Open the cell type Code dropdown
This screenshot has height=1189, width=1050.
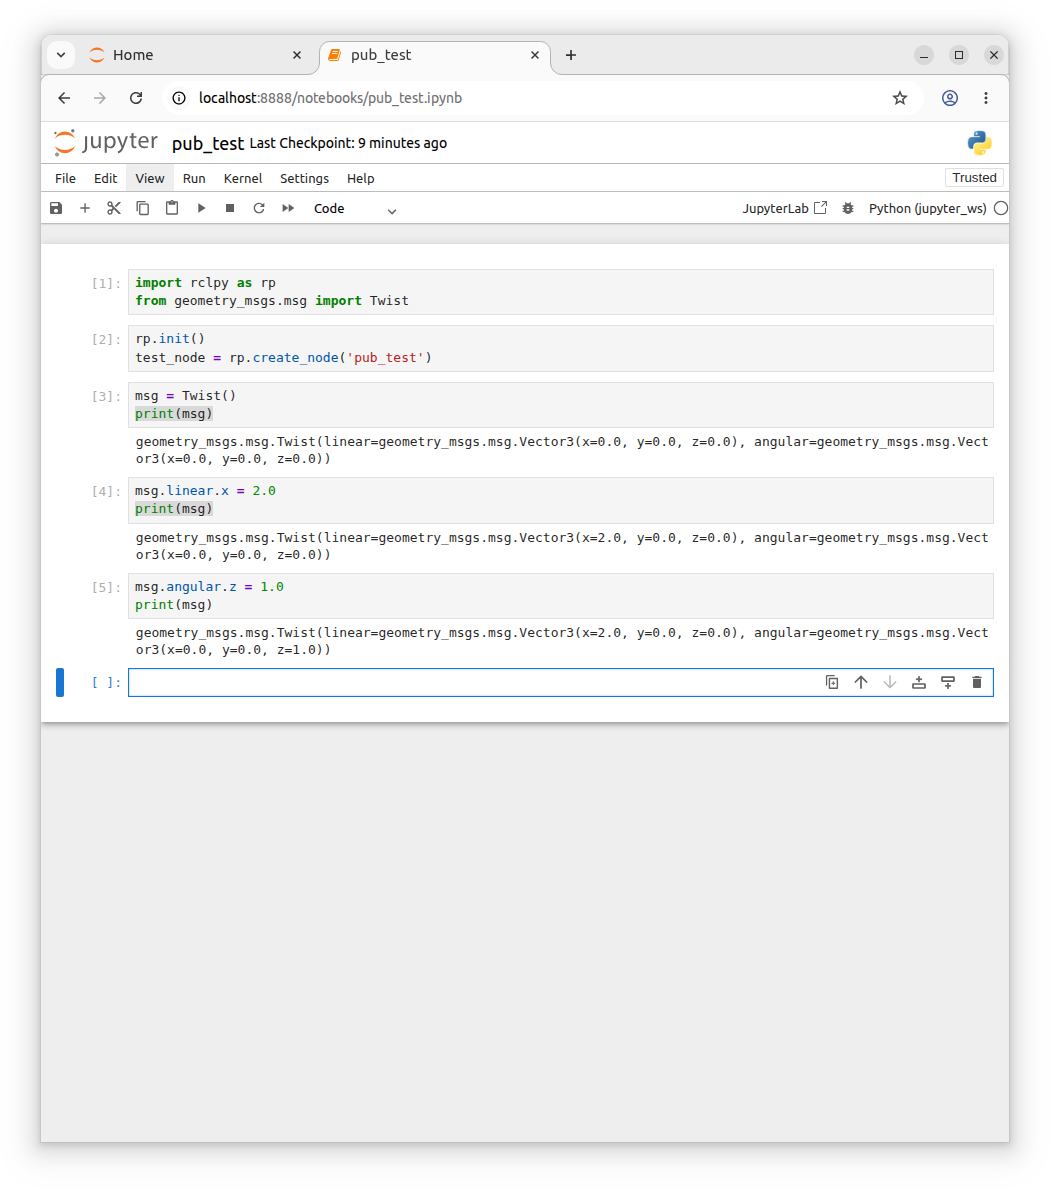(355, 209)
